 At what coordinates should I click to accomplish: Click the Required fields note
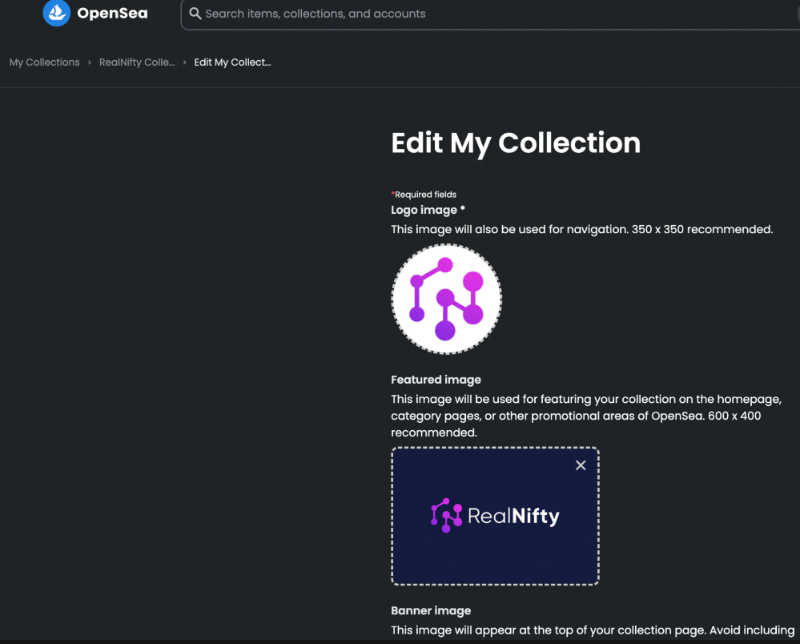[423, 194]
